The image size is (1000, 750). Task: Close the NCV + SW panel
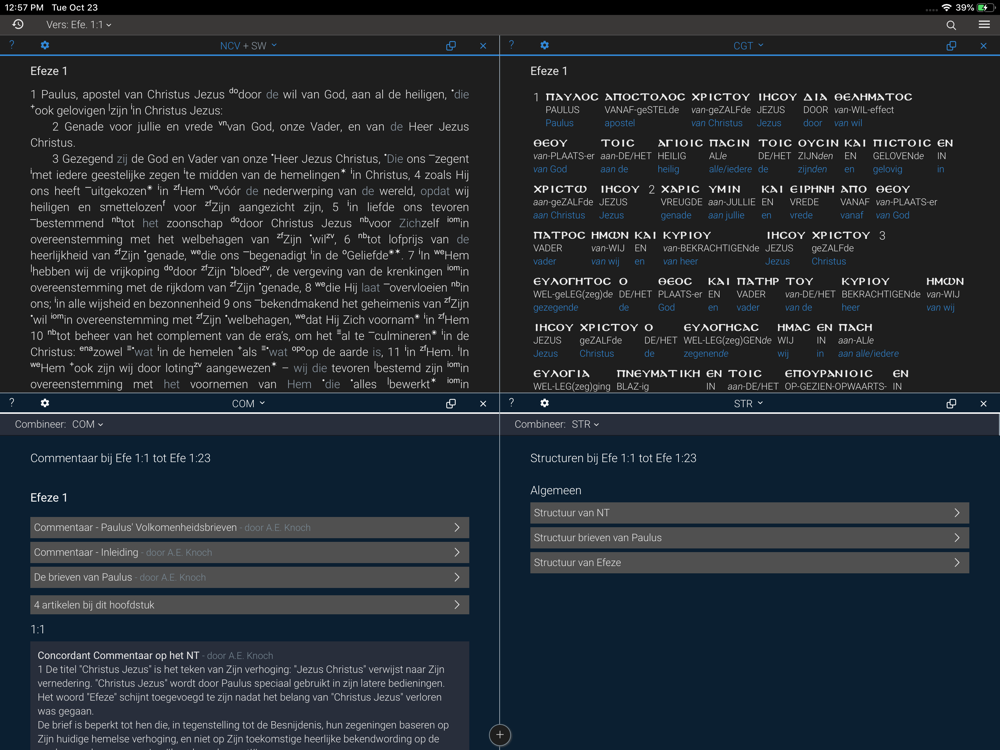[483, 46]
